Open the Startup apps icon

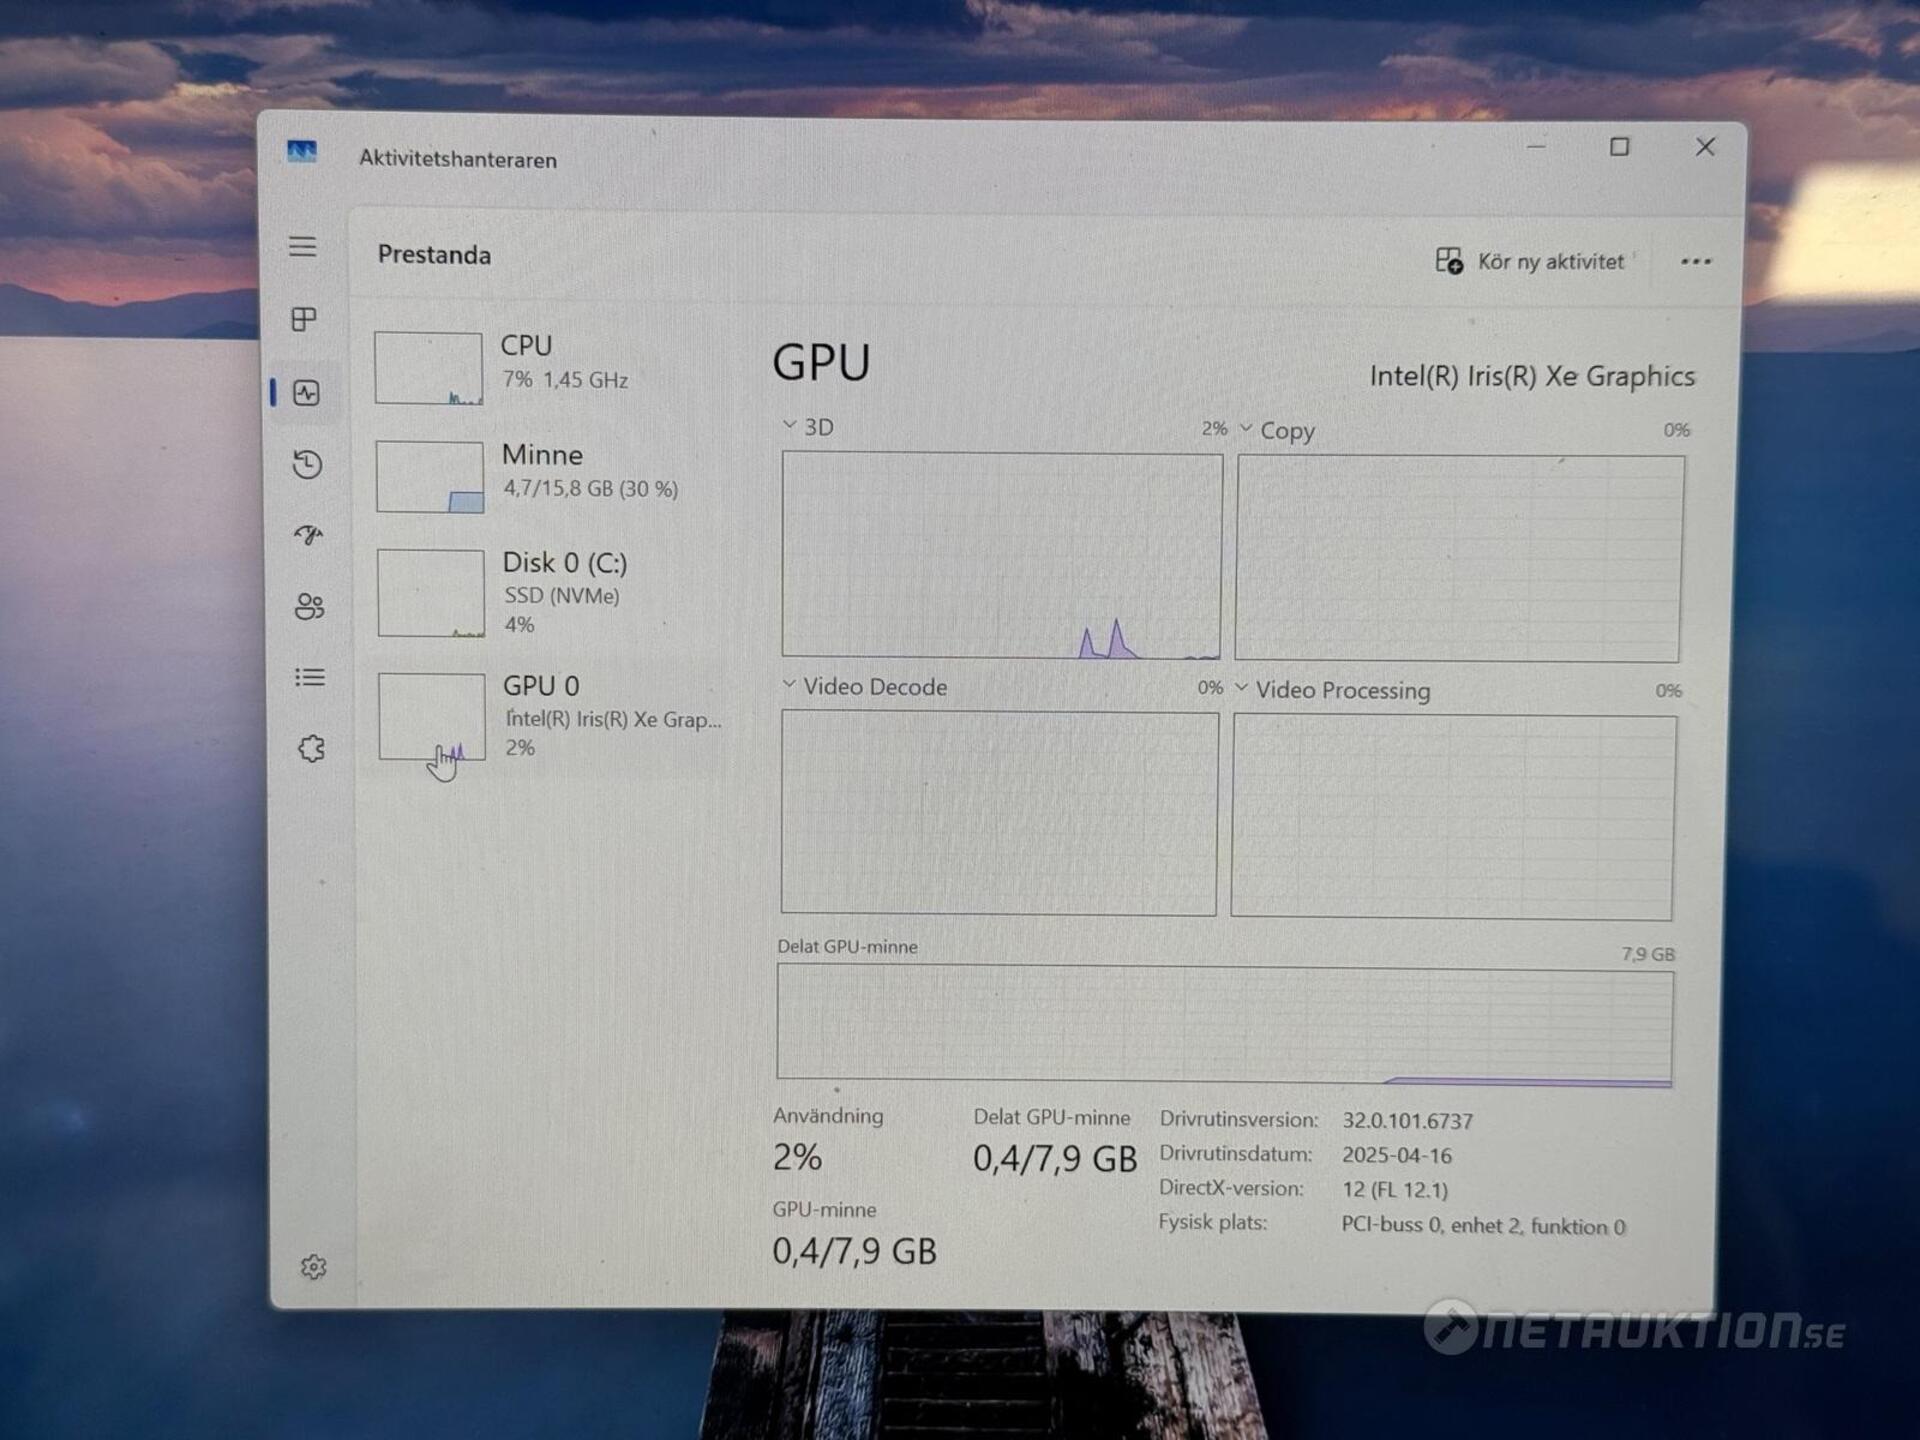click(x=308, y=535)
